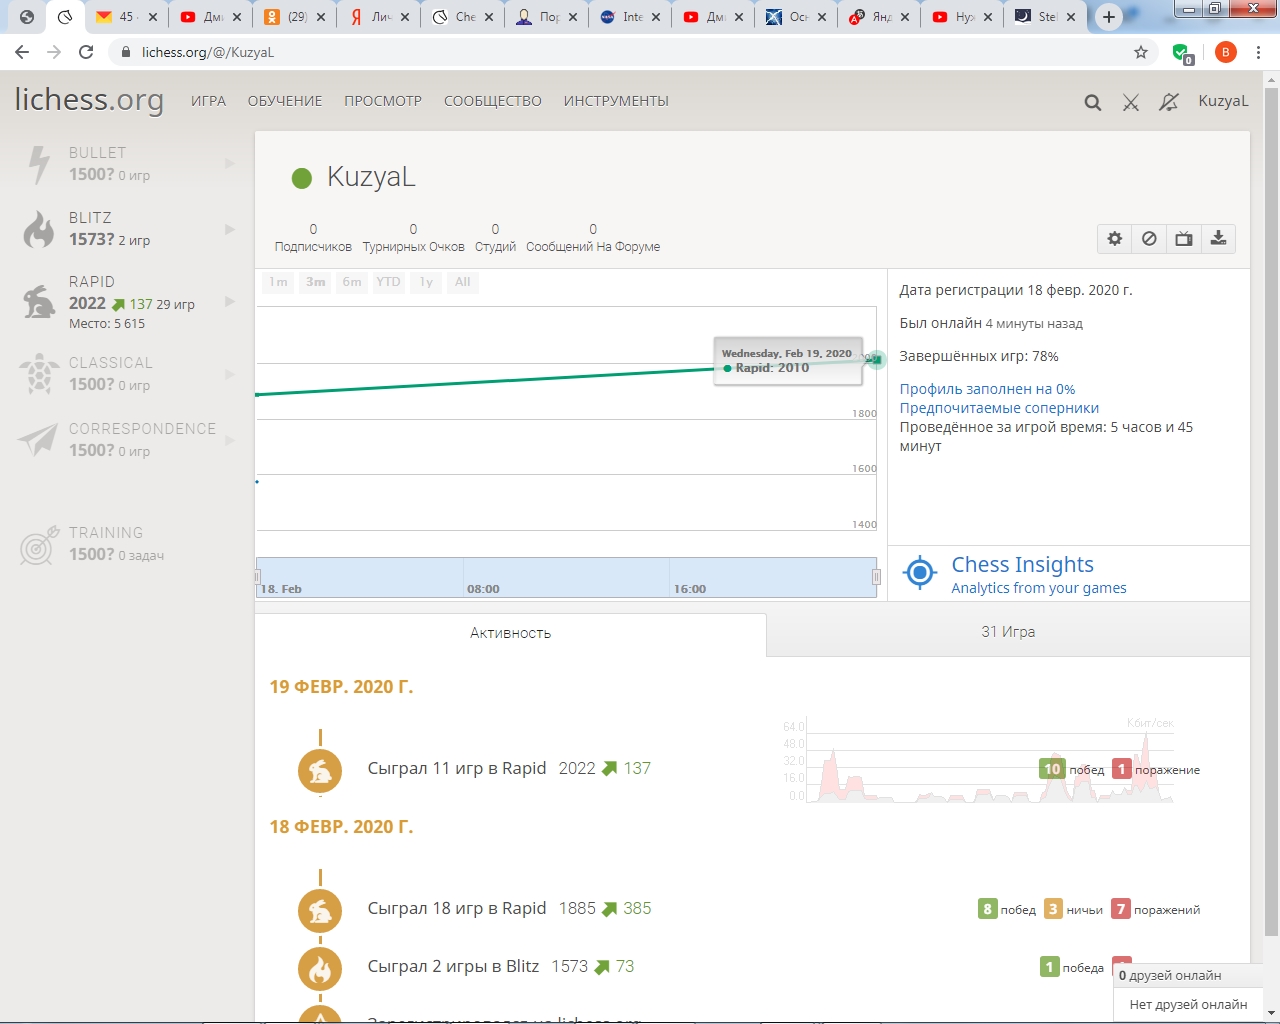Open ИГРА menu
This screenshot has height=1024, width=1280.
[x=208, y=101]
